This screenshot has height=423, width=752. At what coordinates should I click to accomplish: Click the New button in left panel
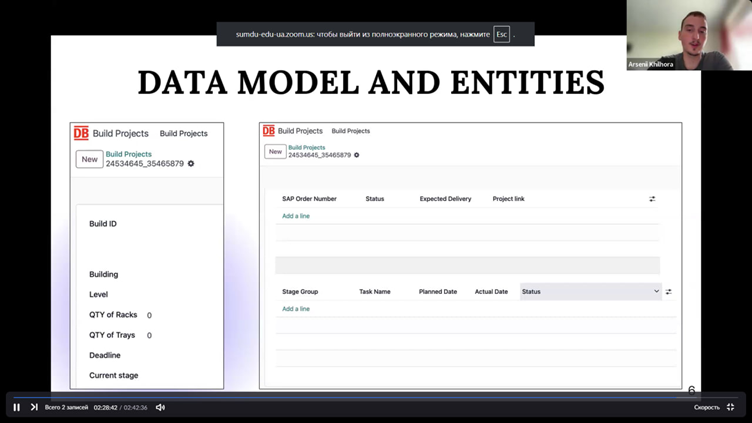[x=90, y=159]
